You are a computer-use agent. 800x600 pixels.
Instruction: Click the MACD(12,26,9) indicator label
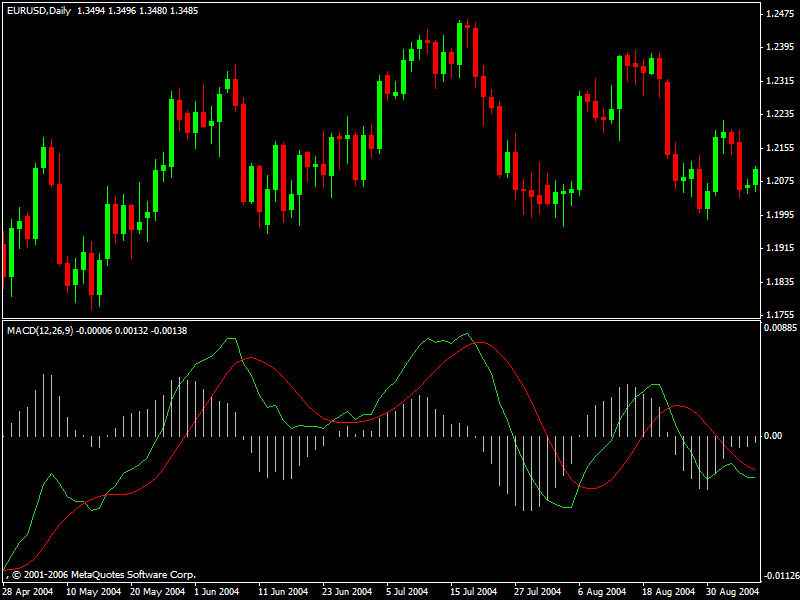coord(40,331)
